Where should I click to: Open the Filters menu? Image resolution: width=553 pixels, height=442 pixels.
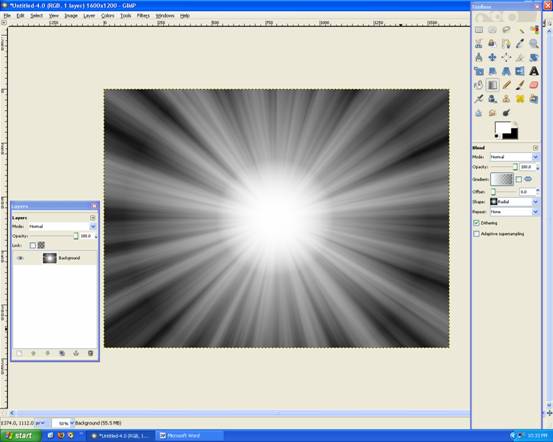click(x=143, y=16)
